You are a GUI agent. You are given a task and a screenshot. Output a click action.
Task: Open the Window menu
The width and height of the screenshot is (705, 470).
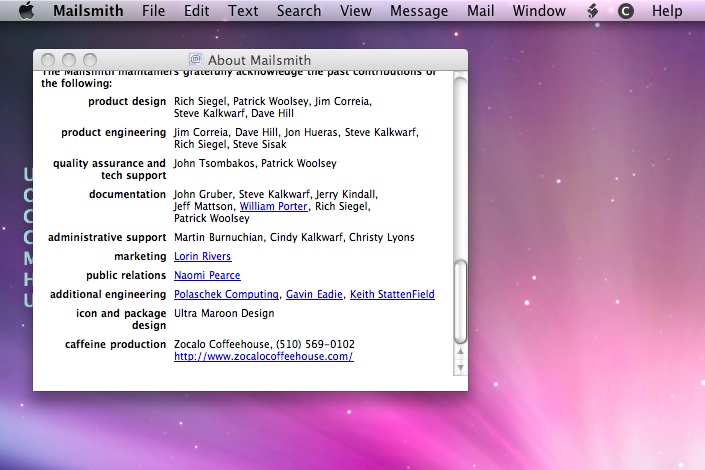tap(539, 11)
